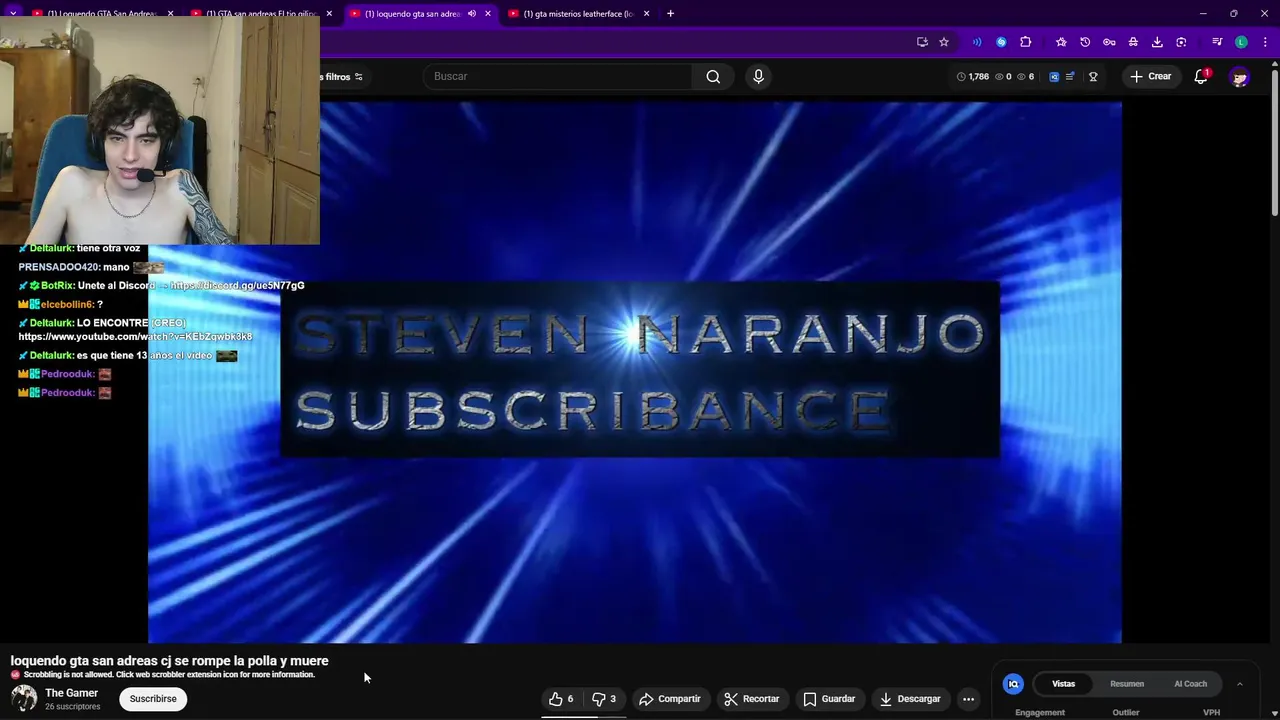Click the Outlier label in vidIQ panel
The height and width of the screenshot is (720, 1280).
[x=1126, y=713]
